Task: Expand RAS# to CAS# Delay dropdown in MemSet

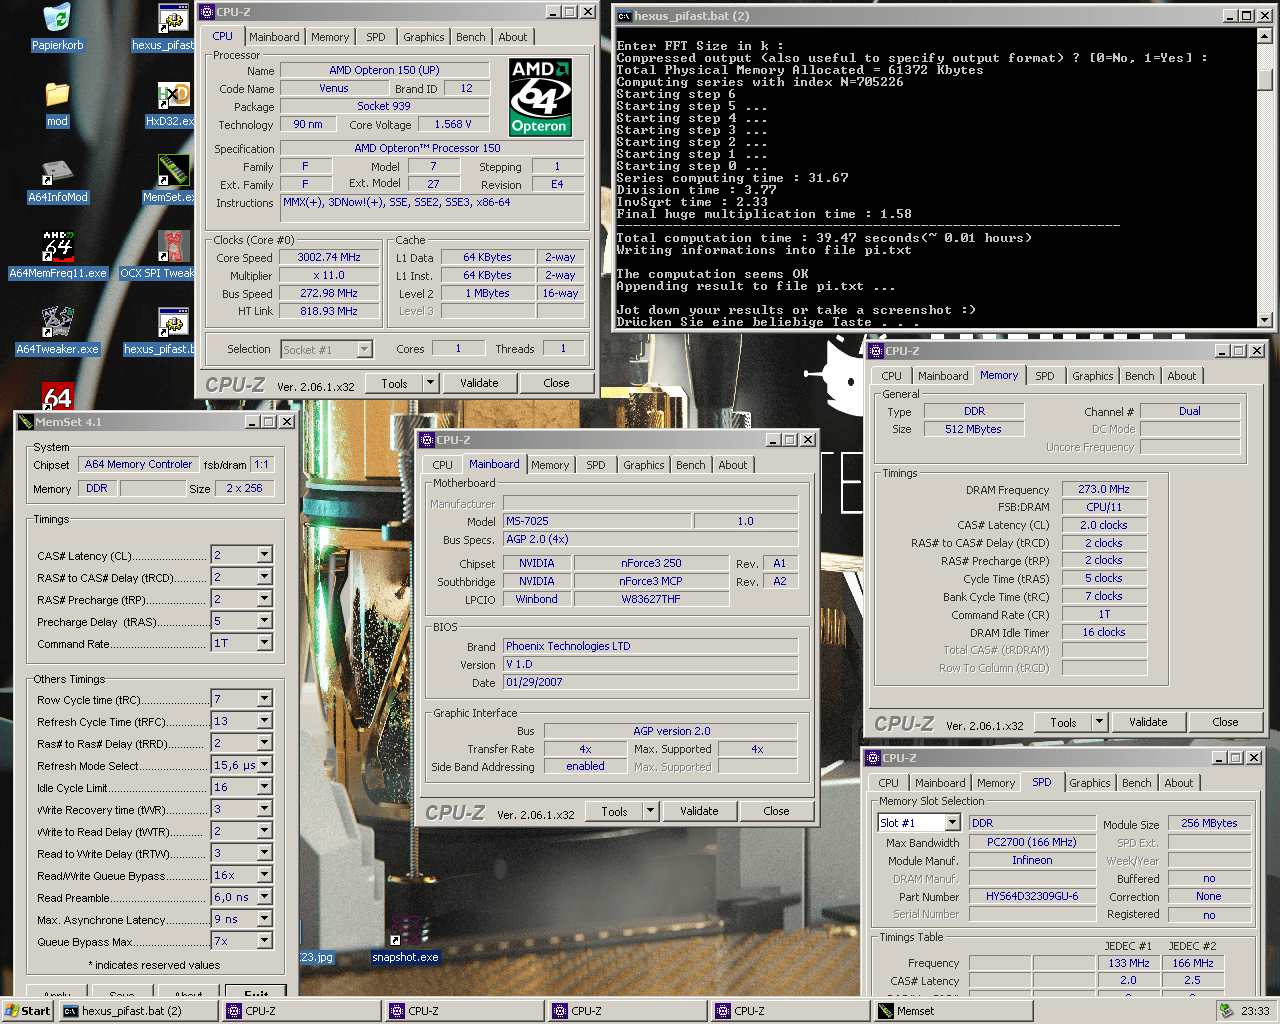Action: 265,577
